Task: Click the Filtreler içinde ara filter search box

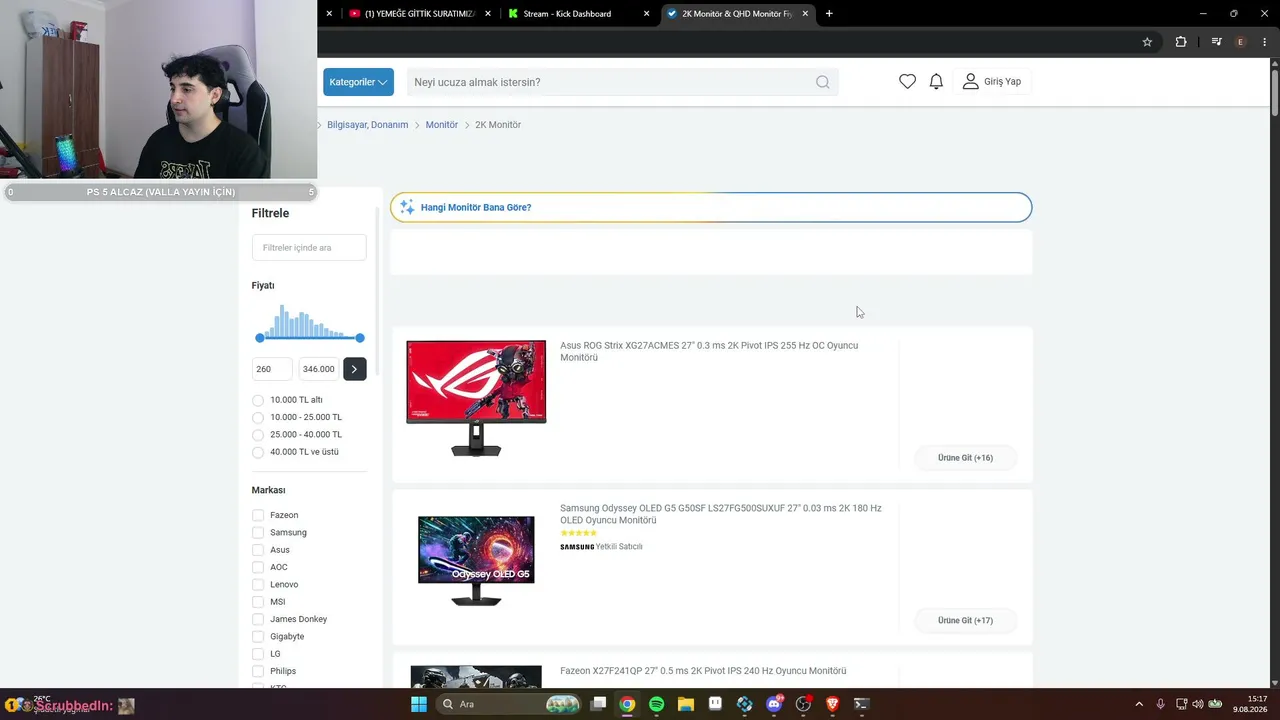Action: [x=309, y=248]
